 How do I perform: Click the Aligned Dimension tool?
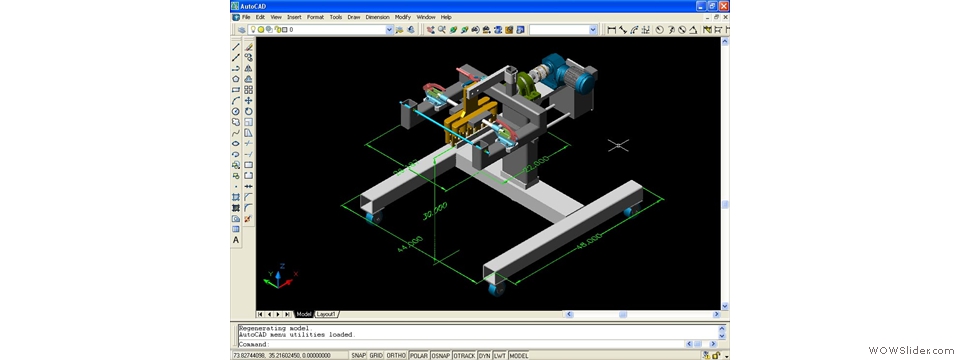tap(623, 29)
